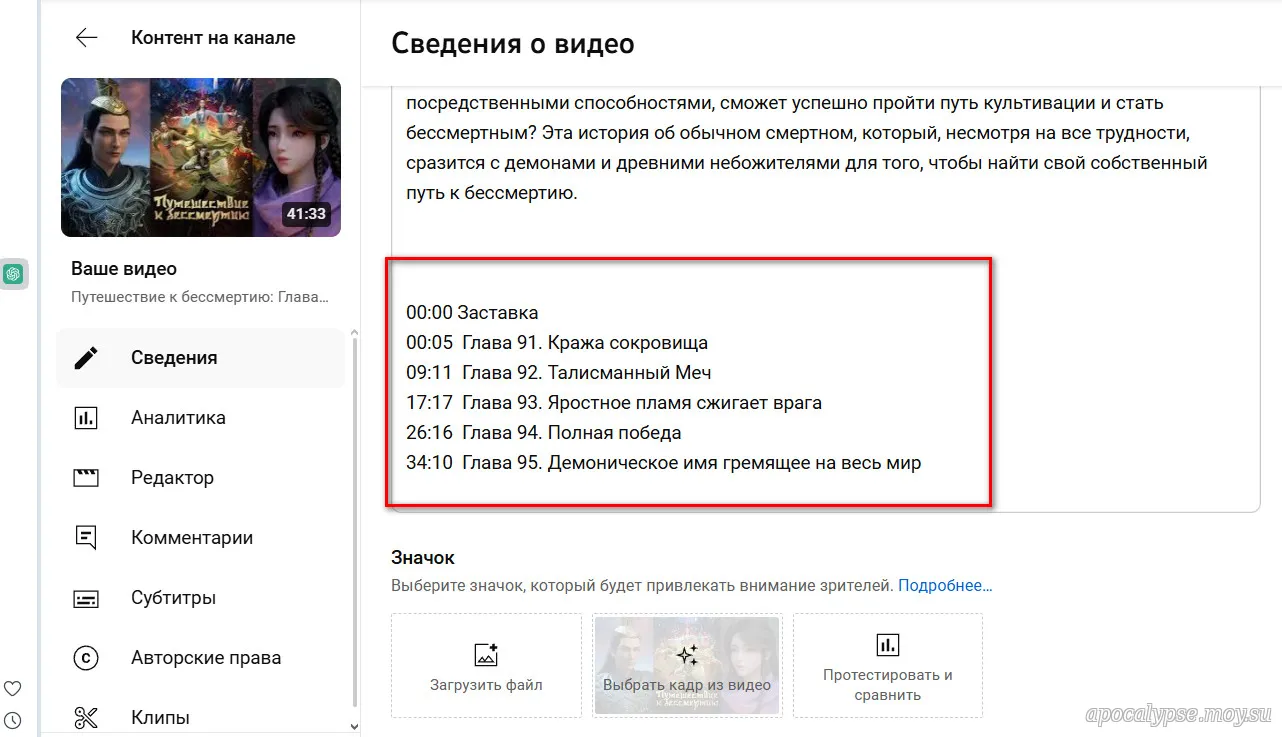Open the Аналитика bar chart icon
The image size is (1282, 737).
tap(86, 418)
